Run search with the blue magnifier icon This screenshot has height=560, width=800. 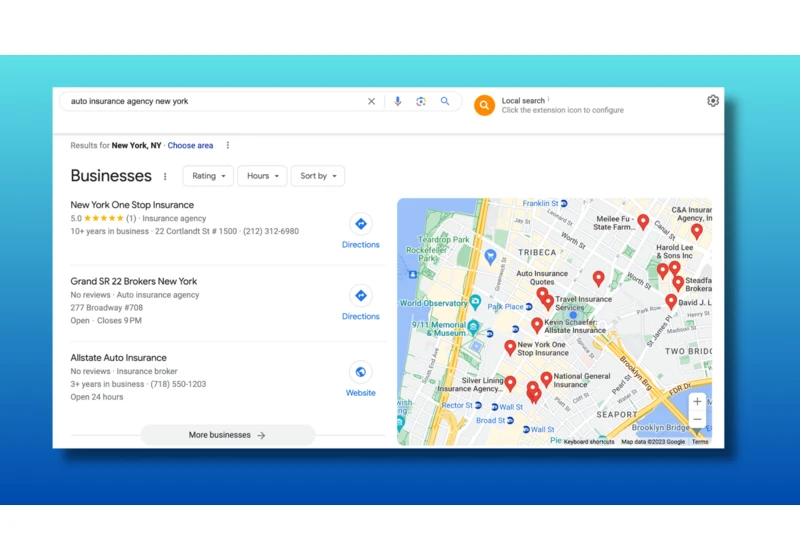pyautogui.click(x=445, y=101)
